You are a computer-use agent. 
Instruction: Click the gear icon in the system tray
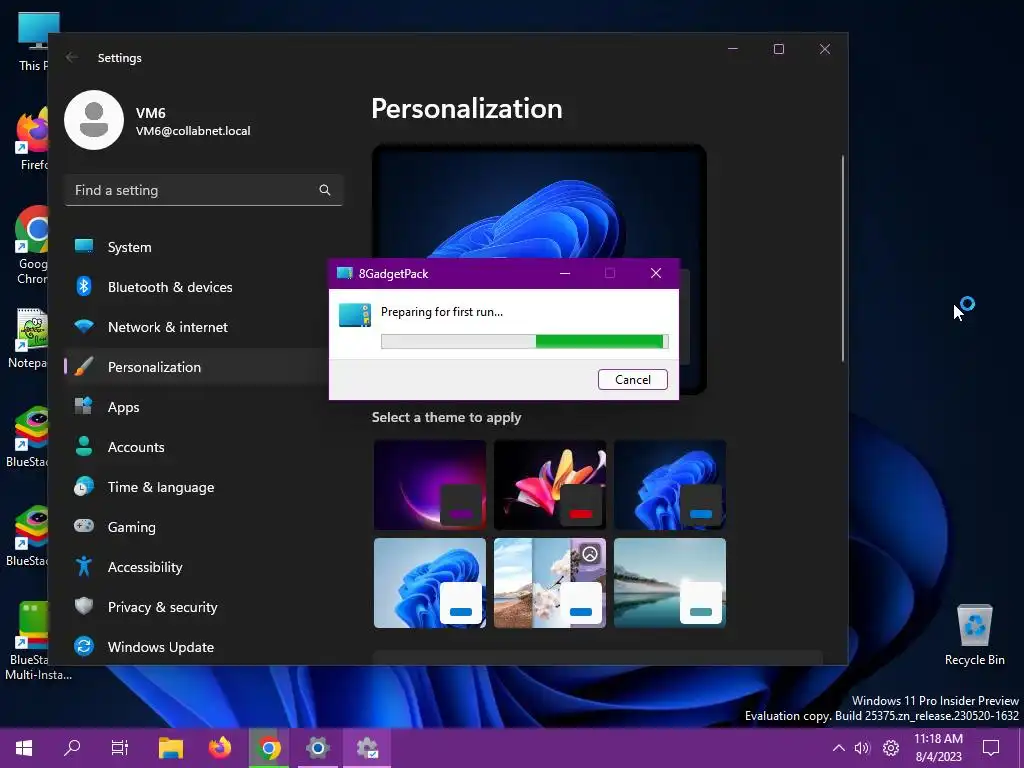891,748
